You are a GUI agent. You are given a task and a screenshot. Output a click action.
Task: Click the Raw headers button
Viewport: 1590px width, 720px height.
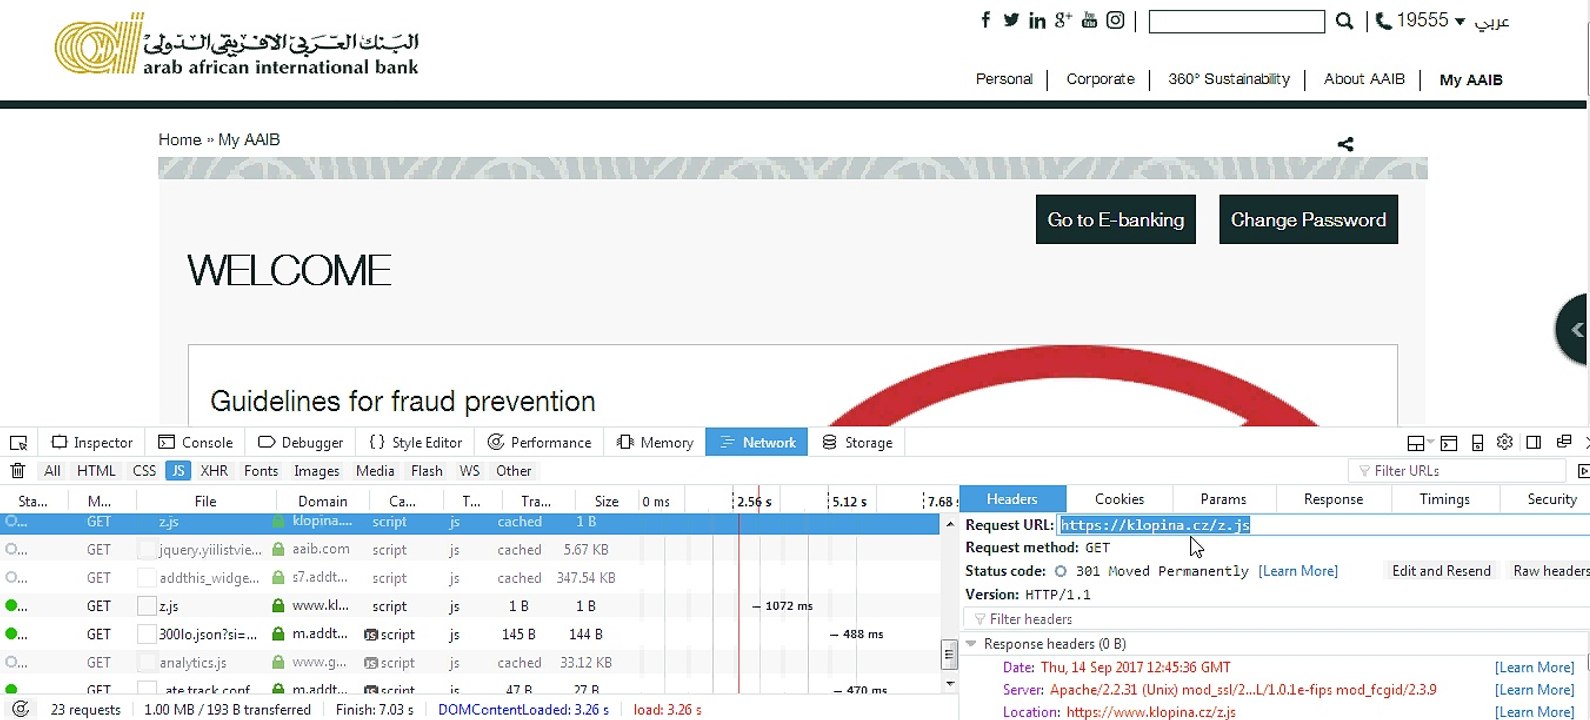tap(1549, 571)
